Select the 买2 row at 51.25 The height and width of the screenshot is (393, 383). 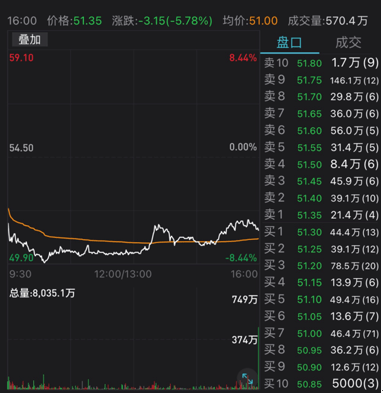pos(321,249)
